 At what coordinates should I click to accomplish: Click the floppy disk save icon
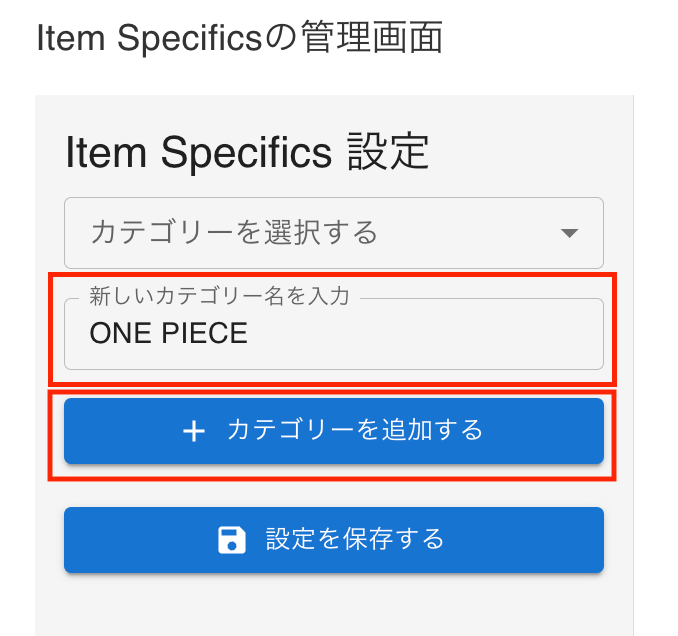[232, 540]
